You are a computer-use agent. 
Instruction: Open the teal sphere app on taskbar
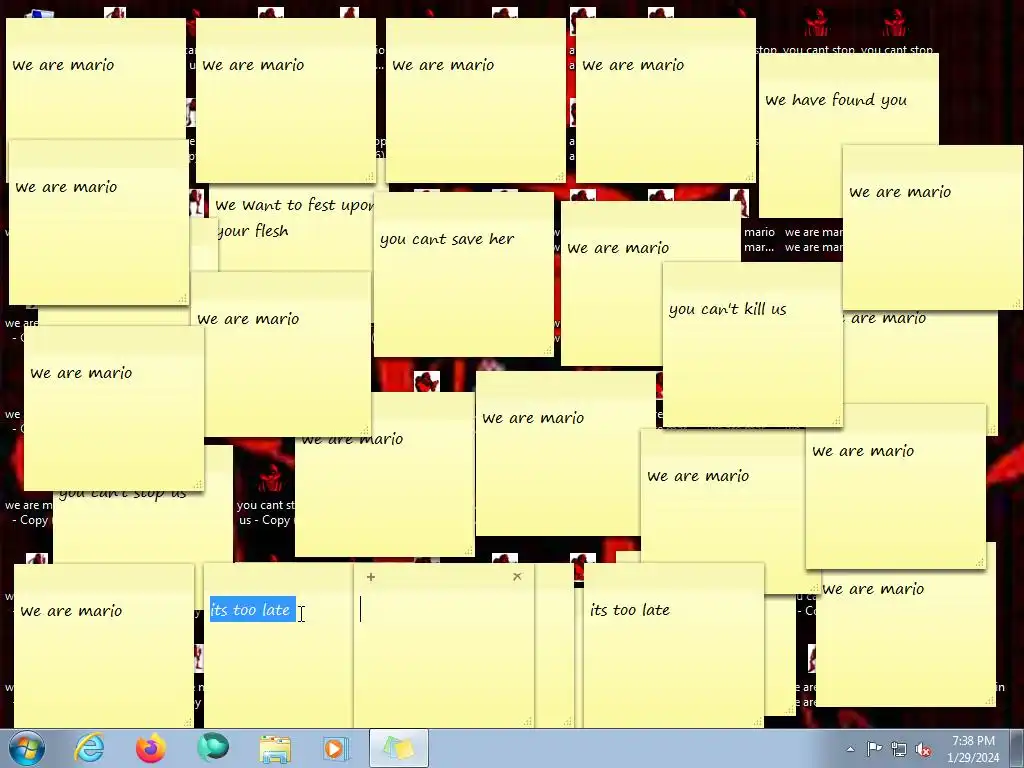point(213,748)
